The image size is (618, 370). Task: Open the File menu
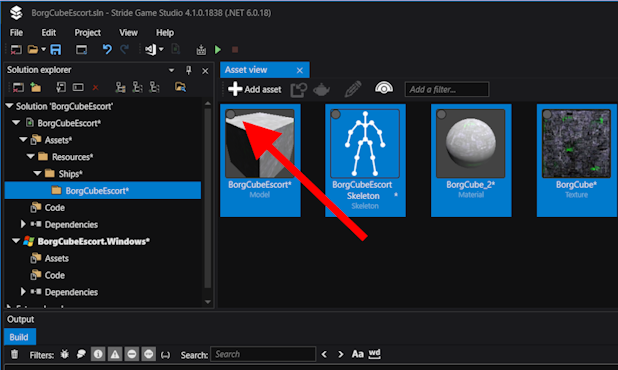pos(16,32)
